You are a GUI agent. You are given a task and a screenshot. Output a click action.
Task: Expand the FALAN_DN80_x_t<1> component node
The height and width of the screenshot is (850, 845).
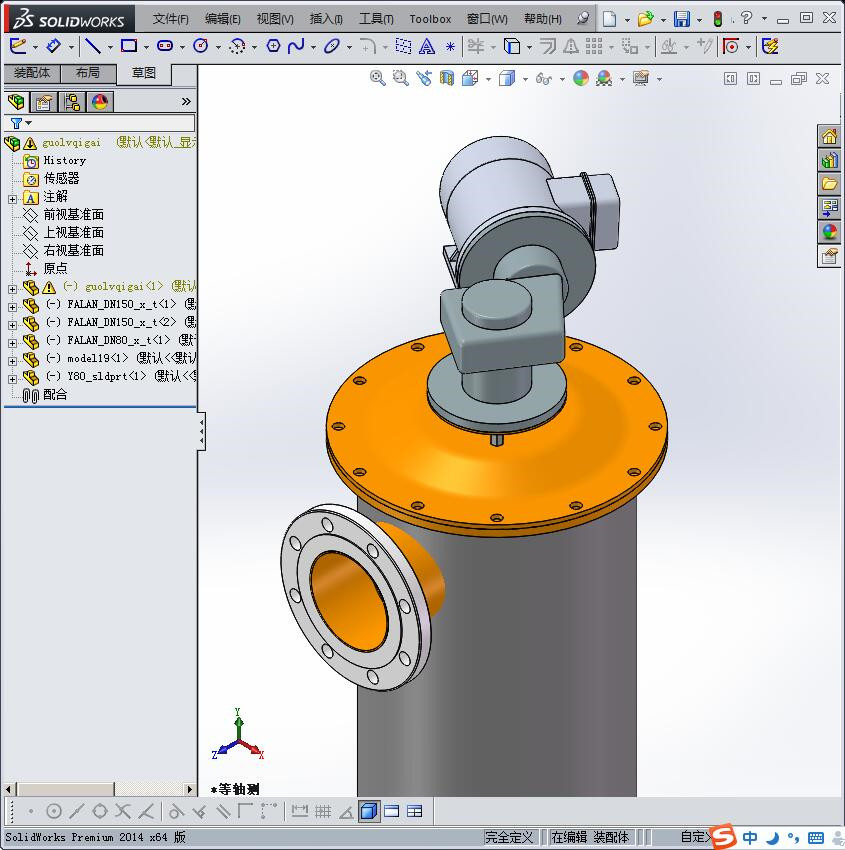(x=12, y=343)
